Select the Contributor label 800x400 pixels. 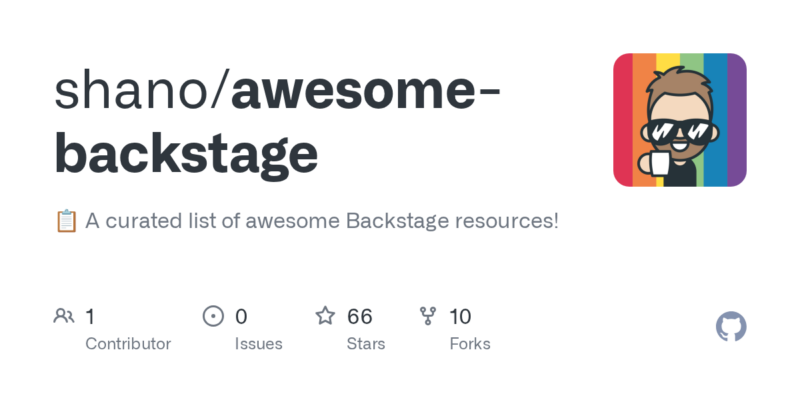coord(128,344)
